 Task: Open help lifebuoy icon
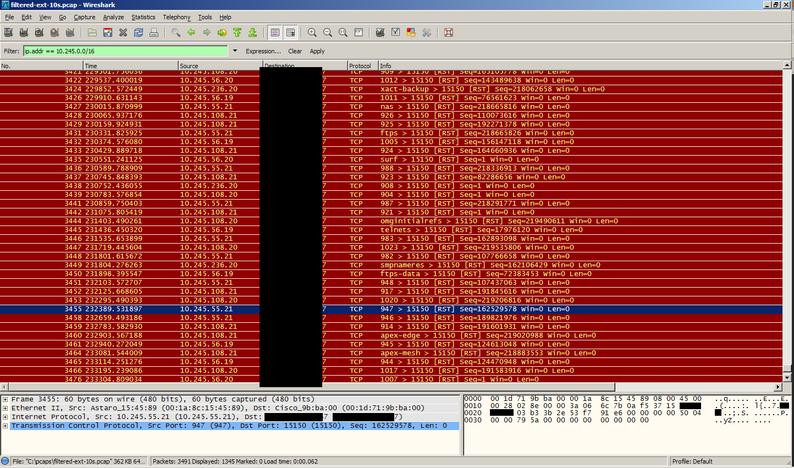[448, 32]
